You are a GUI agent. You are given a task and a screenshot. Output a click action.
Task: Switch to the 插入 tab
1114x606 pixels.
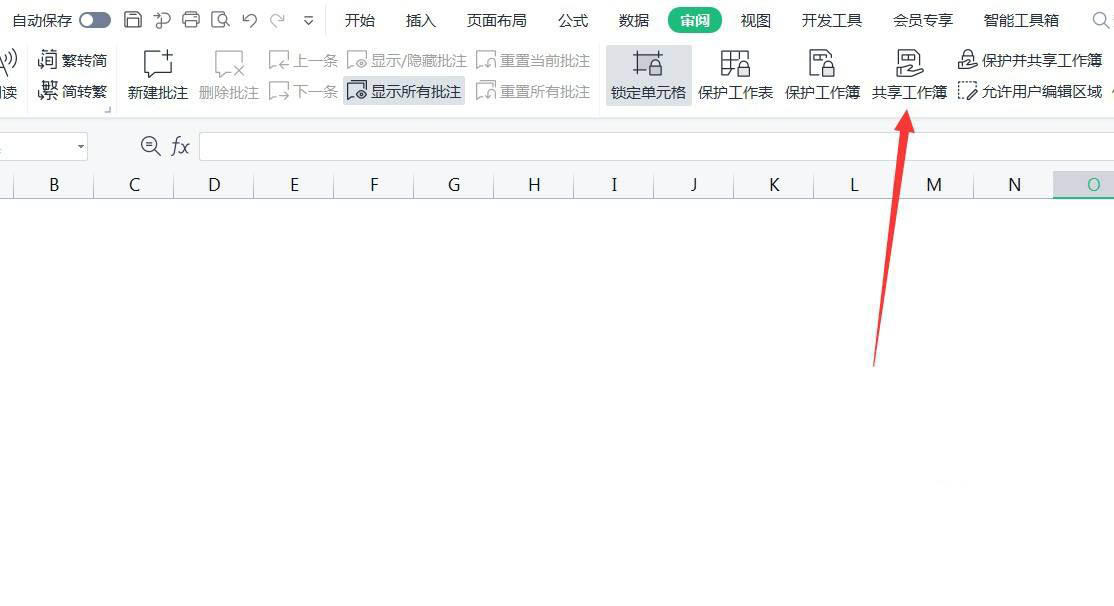click(421, 21)
